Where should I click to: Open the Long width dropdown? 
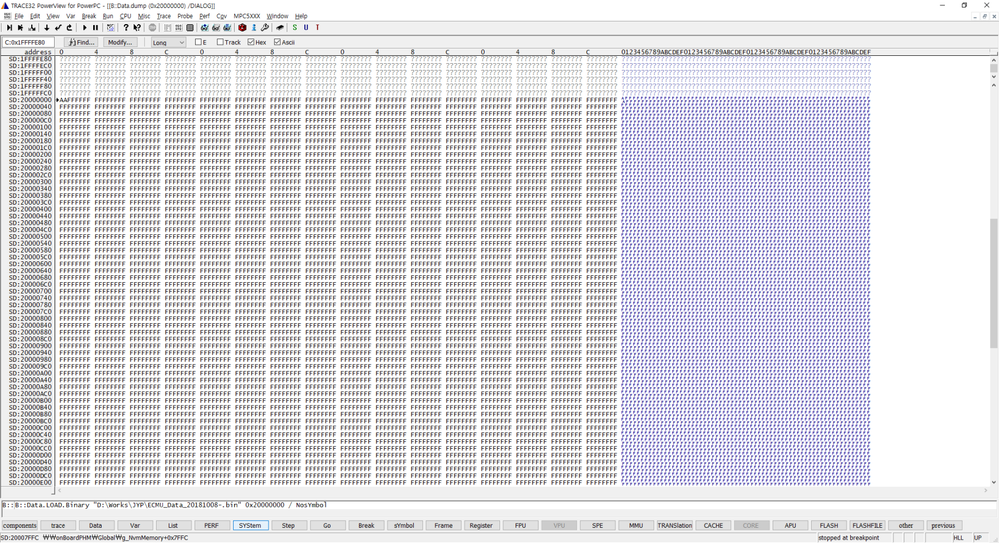[x=168, y=43]
